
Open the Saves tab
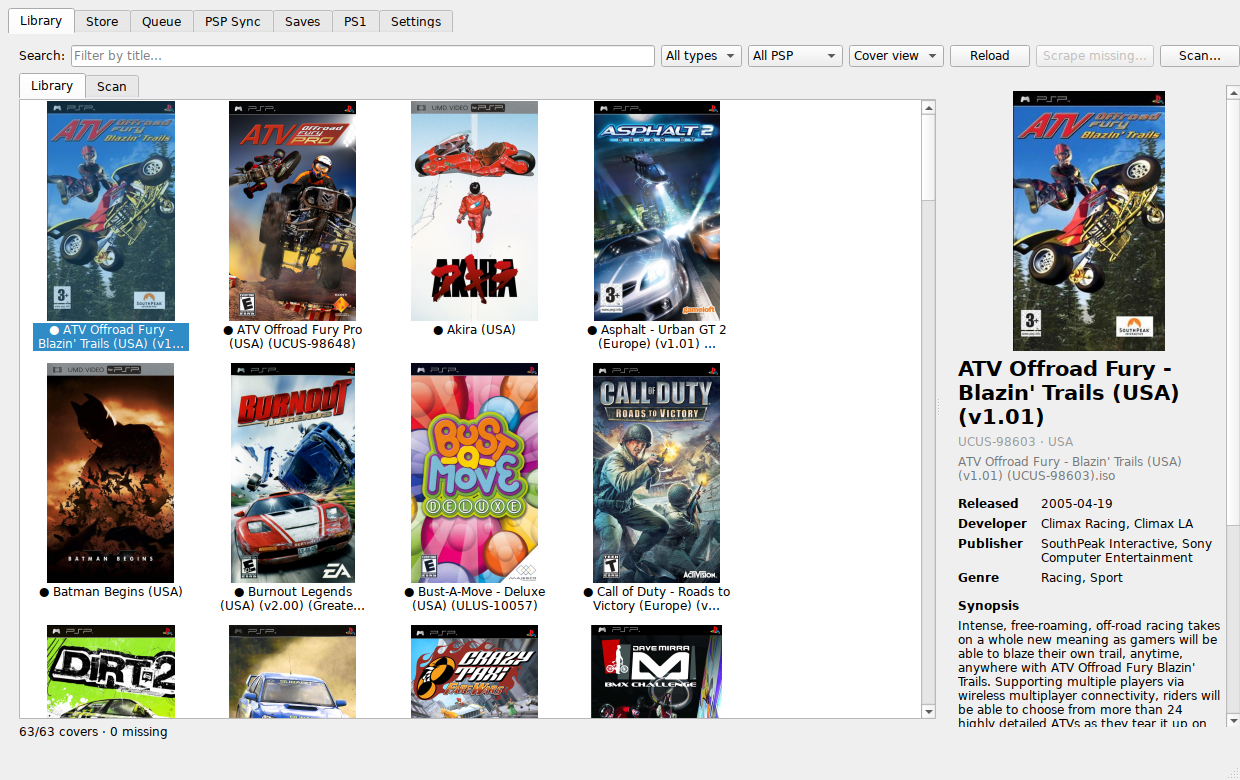pos(302,21)
